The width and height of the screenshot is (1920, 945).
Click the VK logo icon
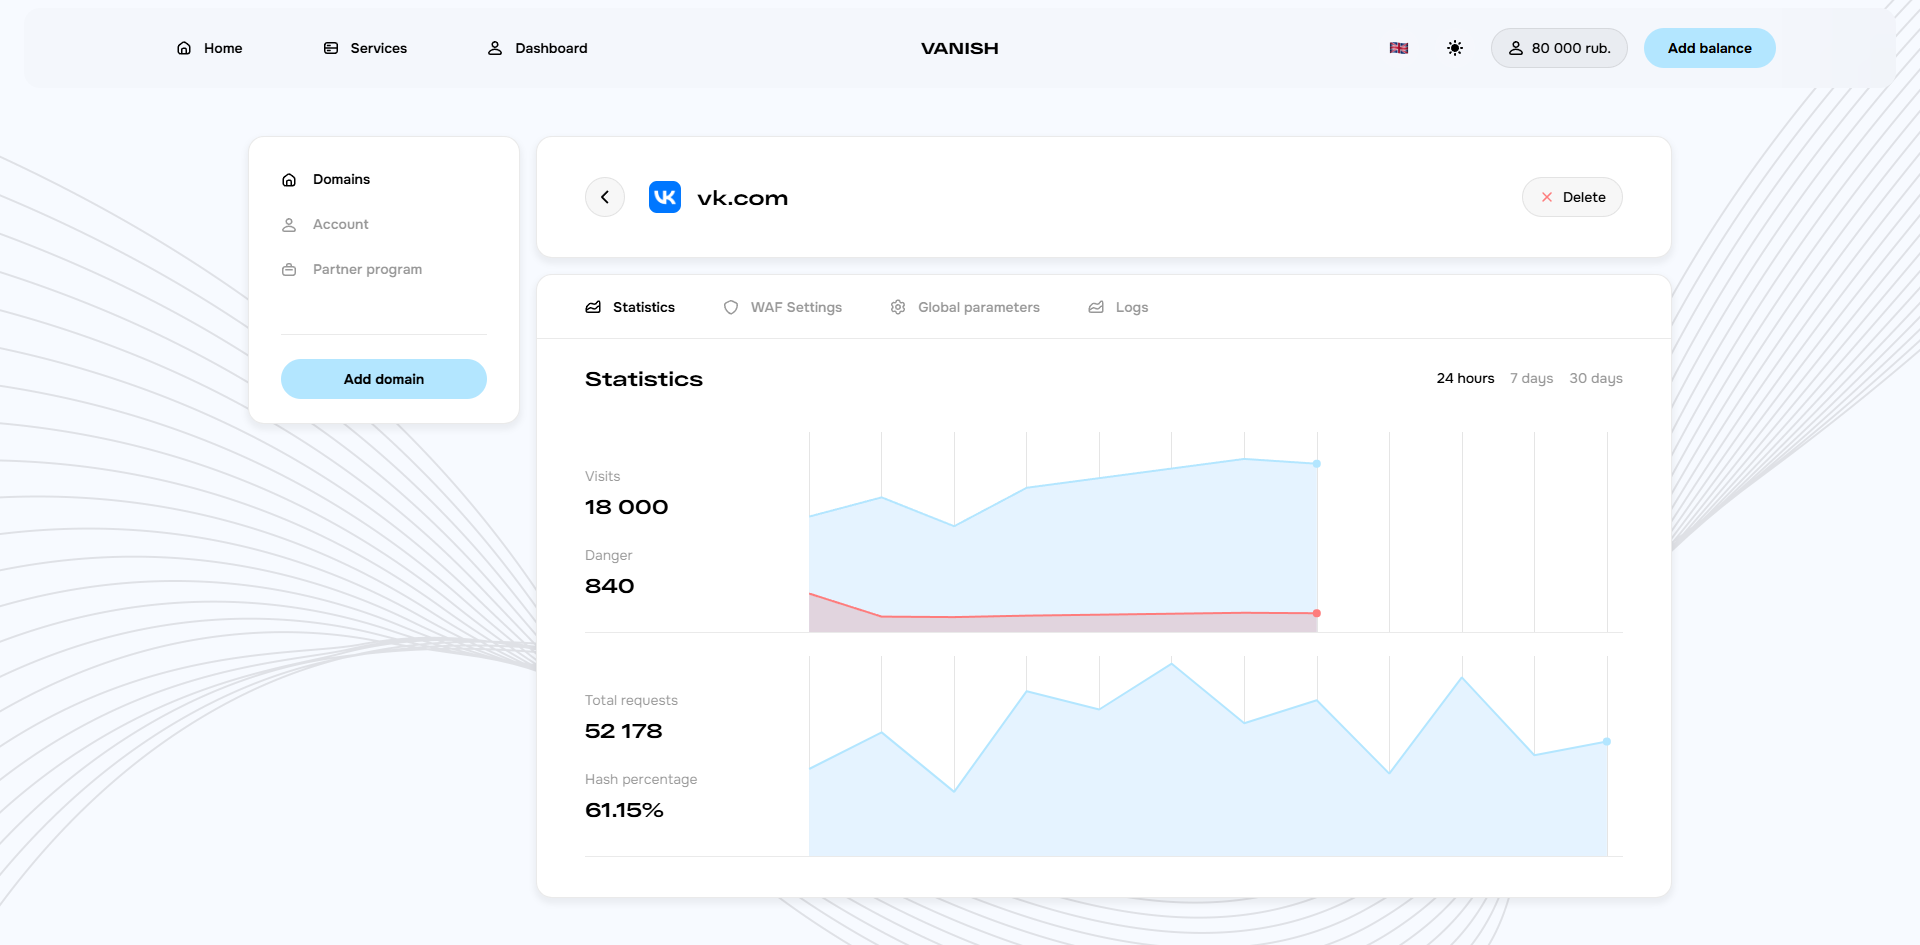665,197
